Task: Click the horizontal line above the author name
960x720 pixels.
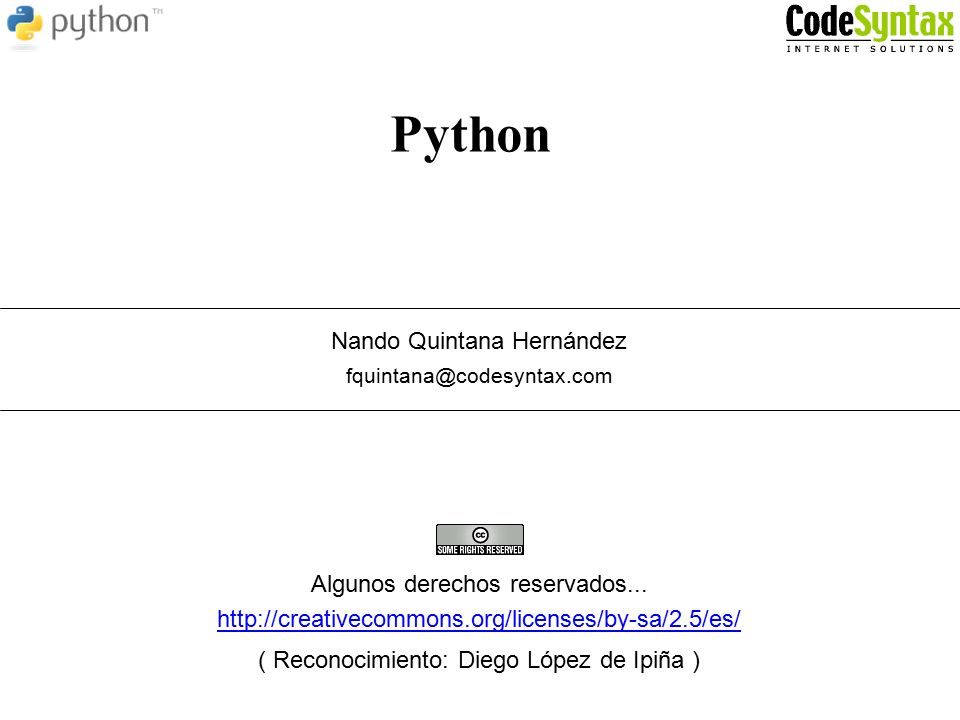Action: [x=480, y=309]
